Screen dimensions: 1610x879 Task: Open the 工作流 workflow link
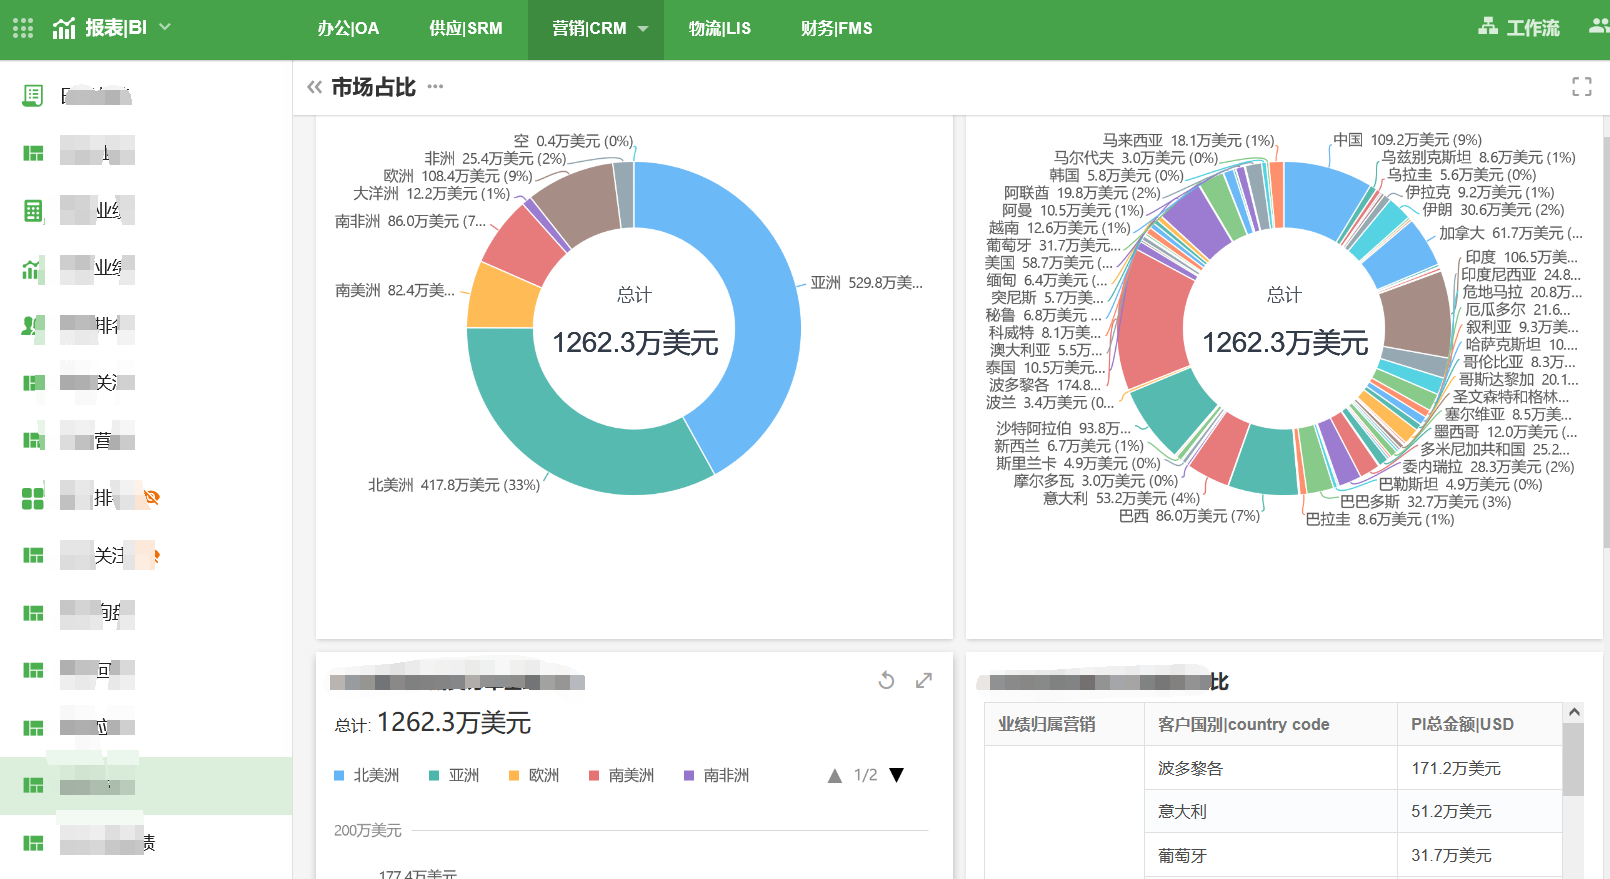[x=1533, y=28]
